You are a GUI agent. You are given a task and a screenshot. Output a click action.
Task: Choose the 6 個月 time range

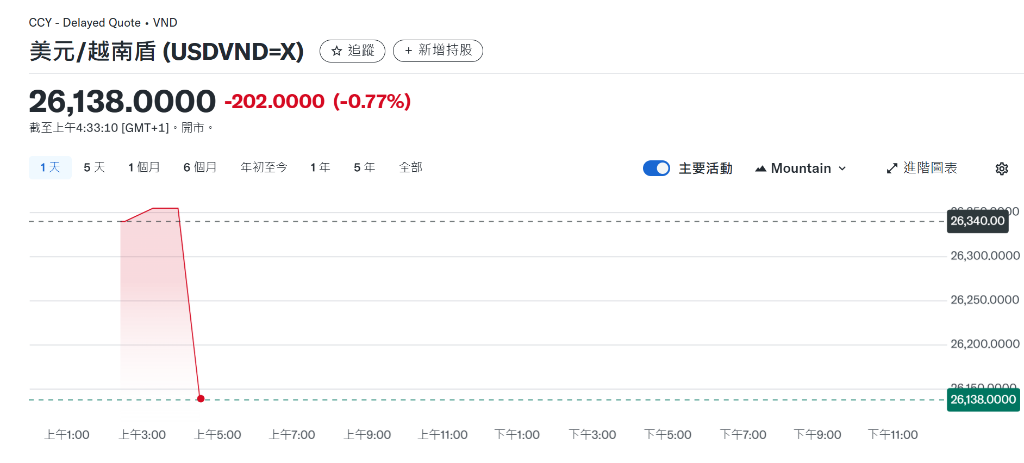coord(200,168)
